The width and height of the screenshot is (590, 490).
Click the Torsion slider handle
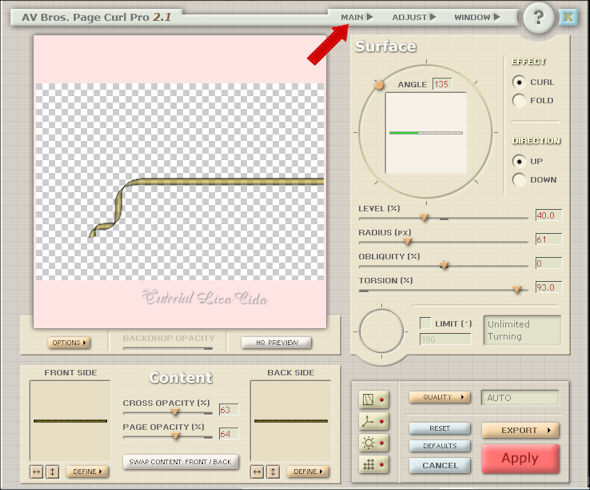coord(517,290)
